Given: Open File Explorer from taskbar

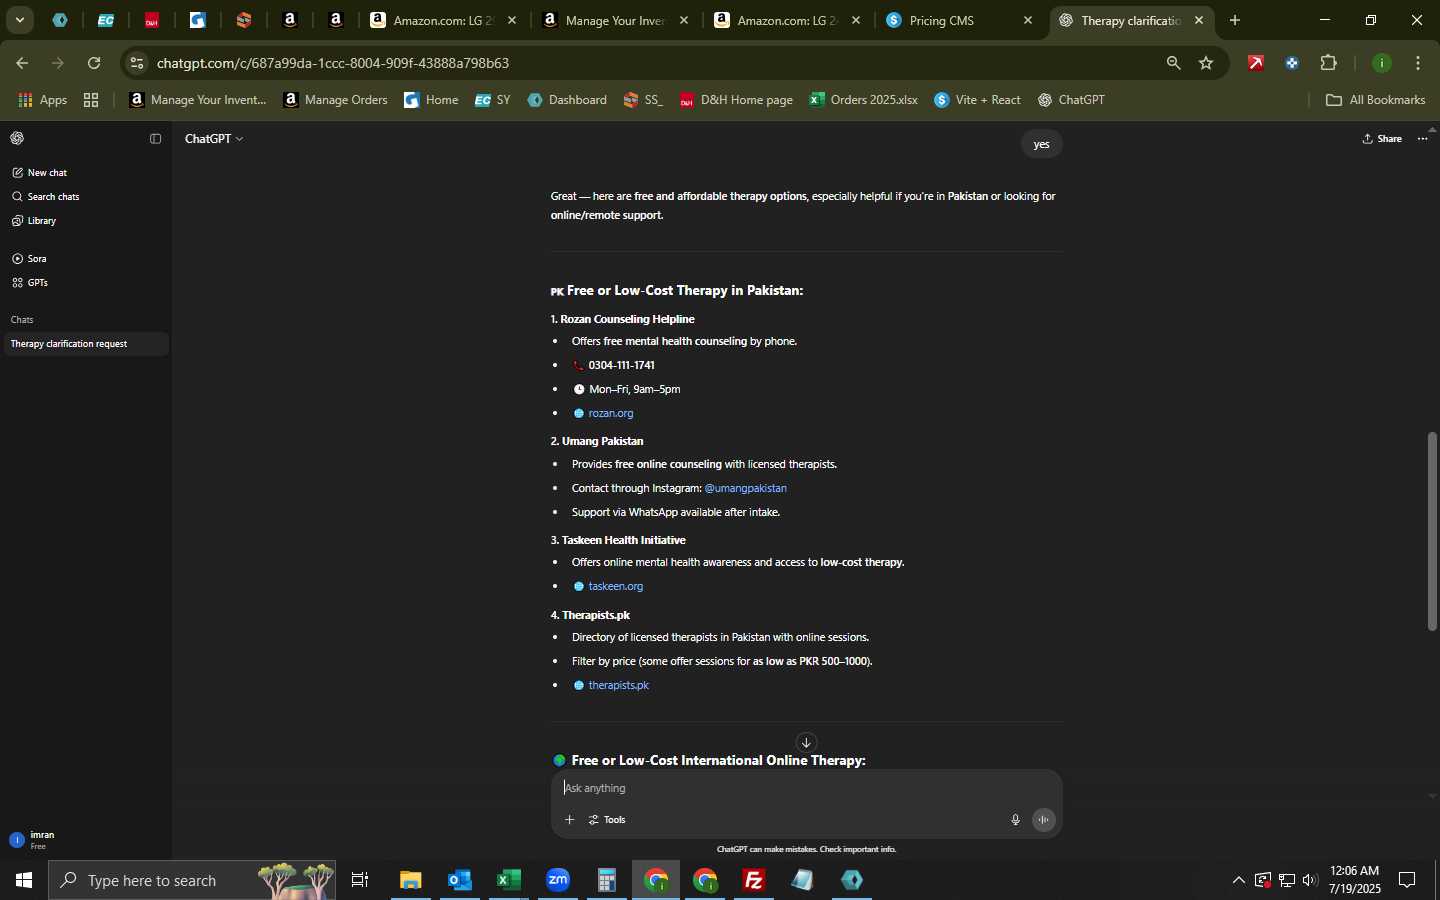Looking at the screenshot, I should click(411, 881).
